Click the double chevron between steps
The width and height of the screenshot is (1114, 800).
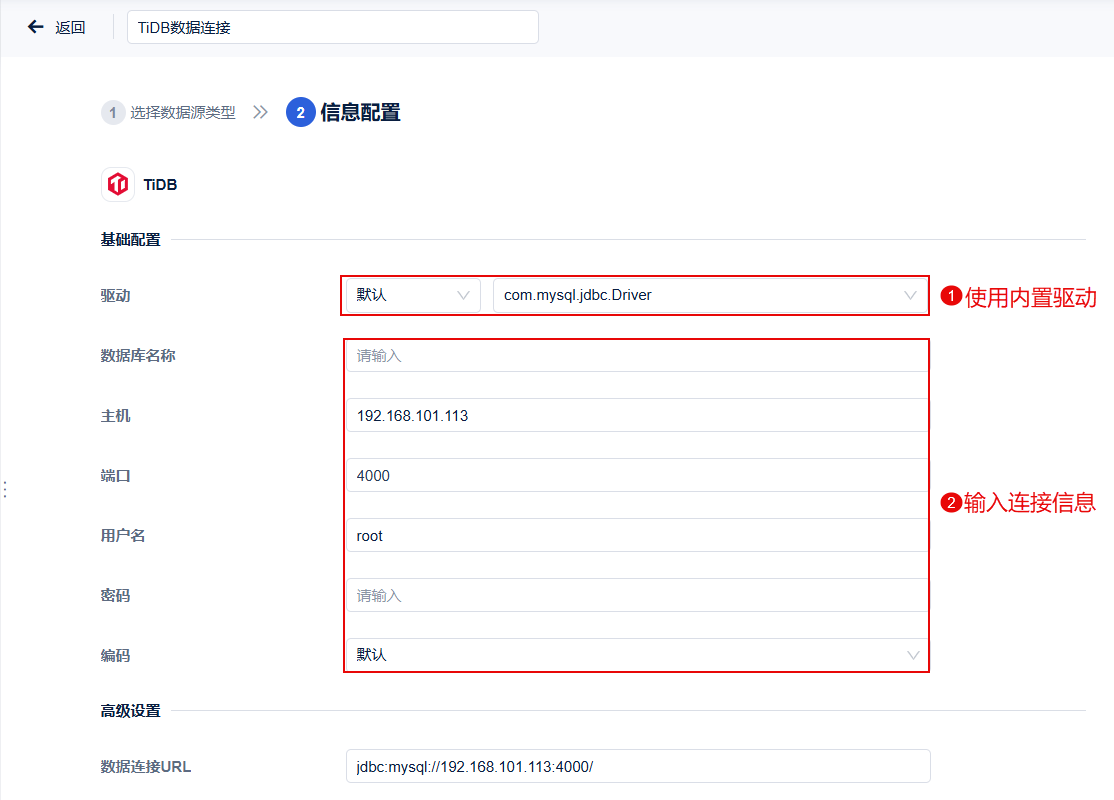(261, 112)
